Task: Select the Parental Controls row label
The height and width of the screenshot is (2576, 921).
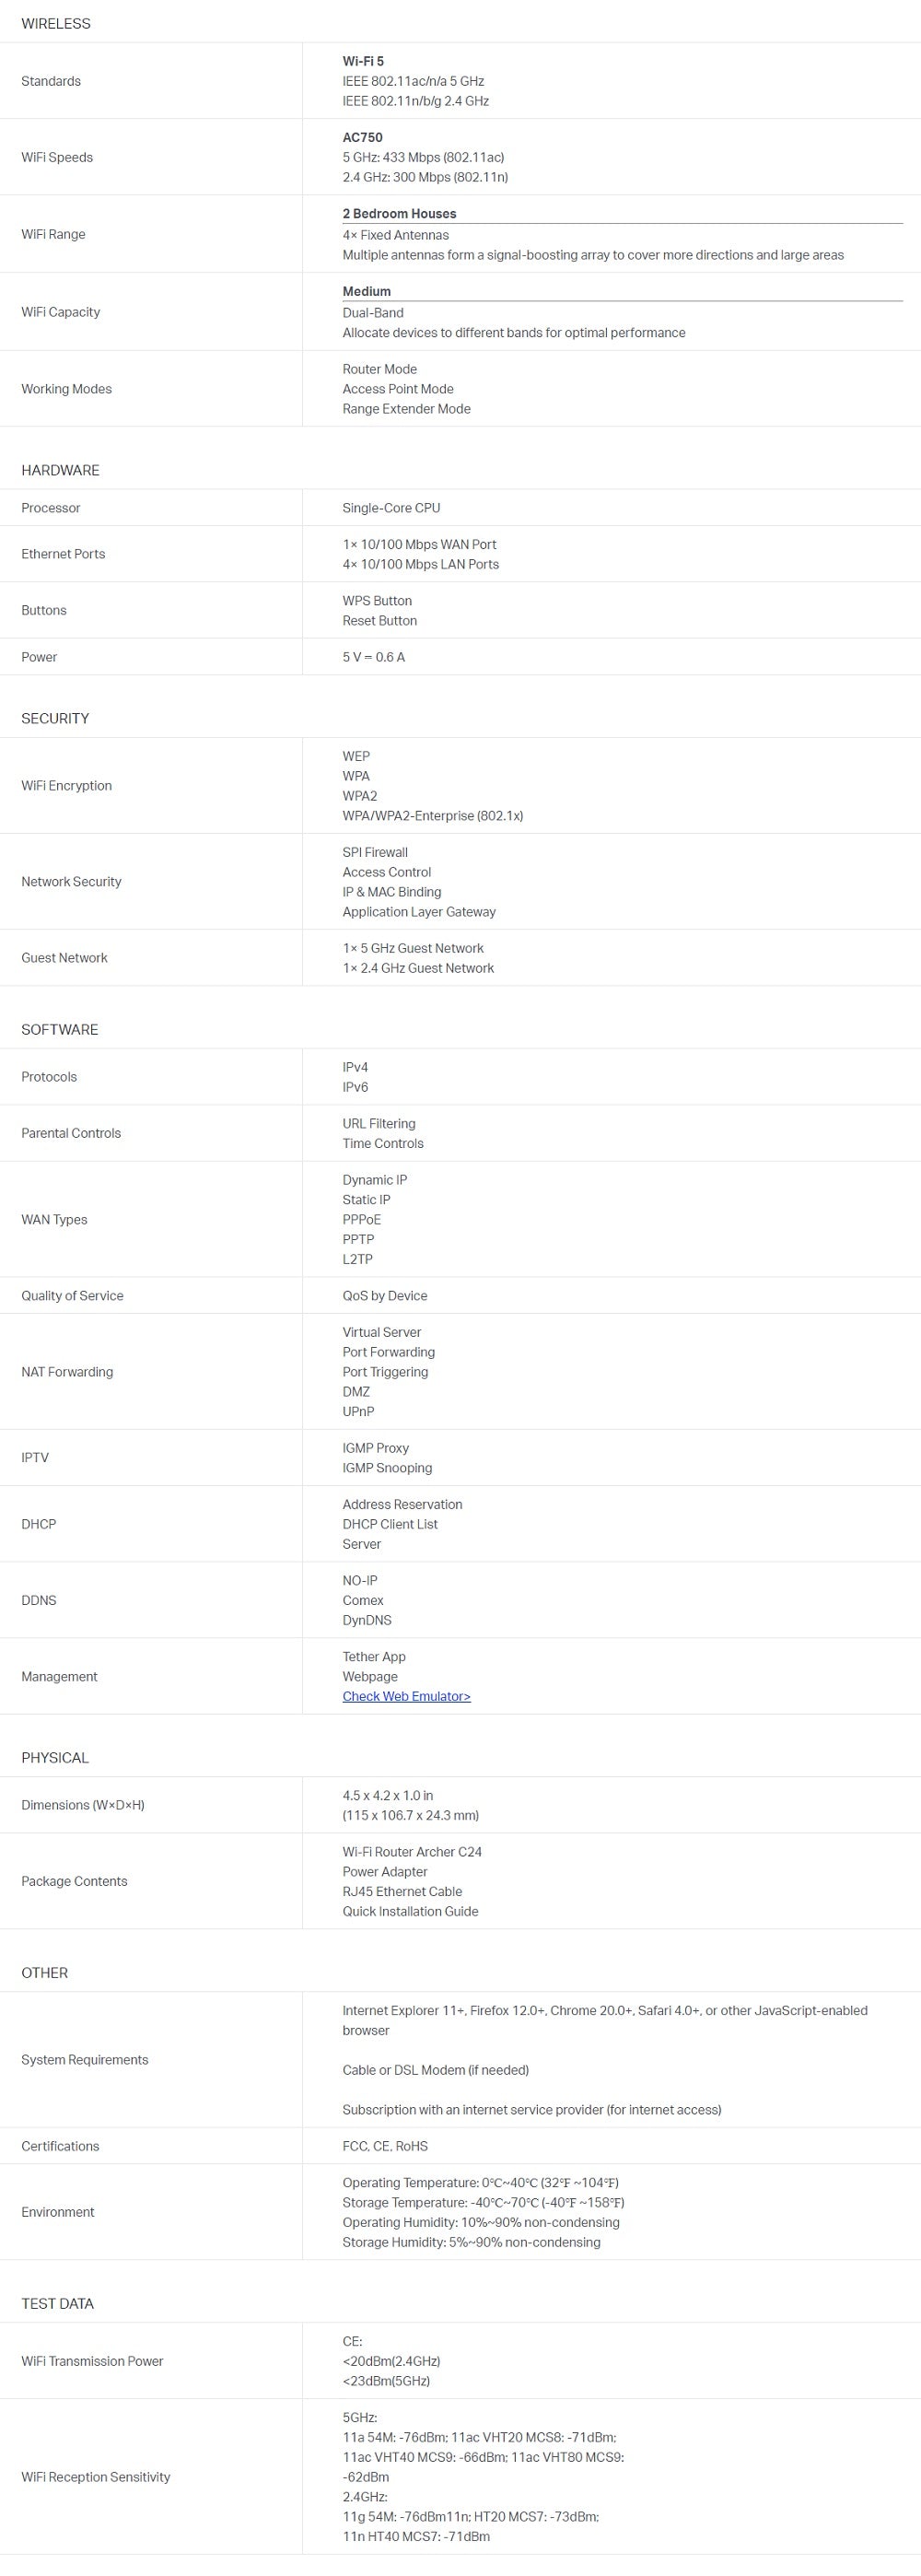Action: (71, 1133)
